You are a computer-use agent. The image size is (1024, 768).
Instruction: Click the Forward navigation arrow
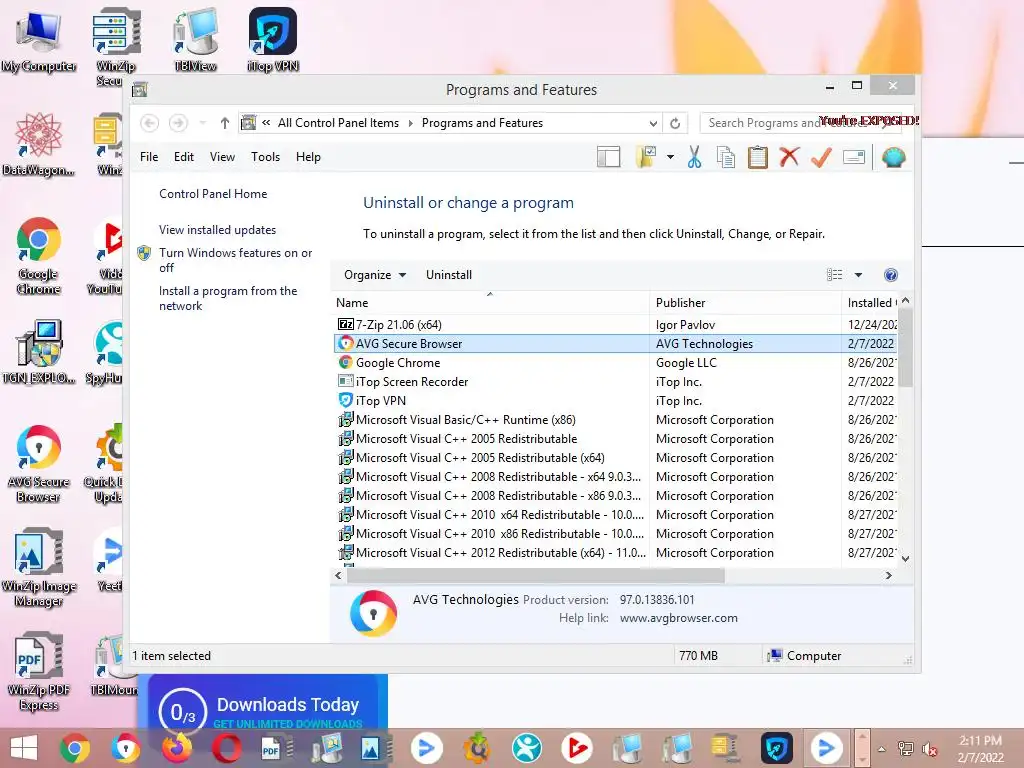tap(178, 123)
